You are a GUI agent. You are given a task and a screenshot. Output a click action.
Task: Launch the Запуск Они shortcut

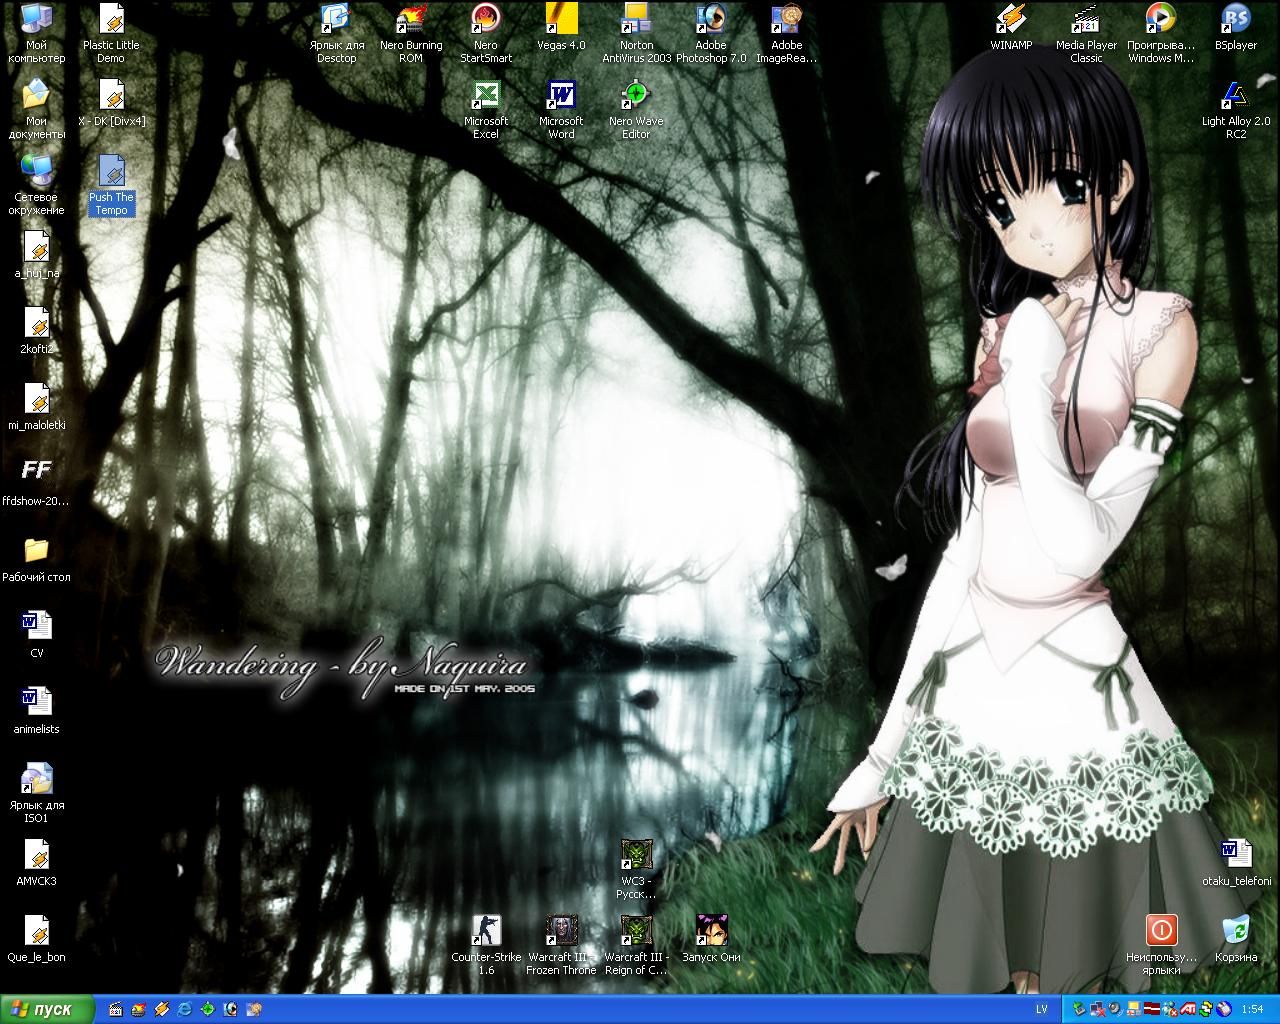coord(711,940)
